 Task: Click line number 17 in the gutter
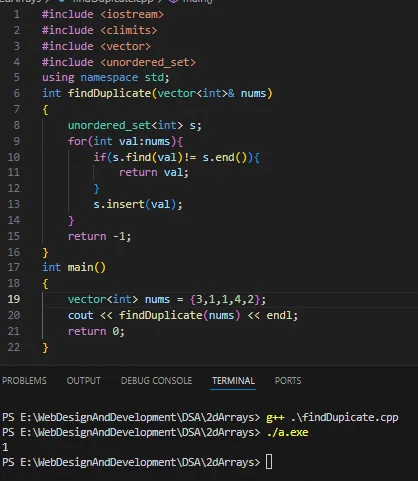(14, 267)
